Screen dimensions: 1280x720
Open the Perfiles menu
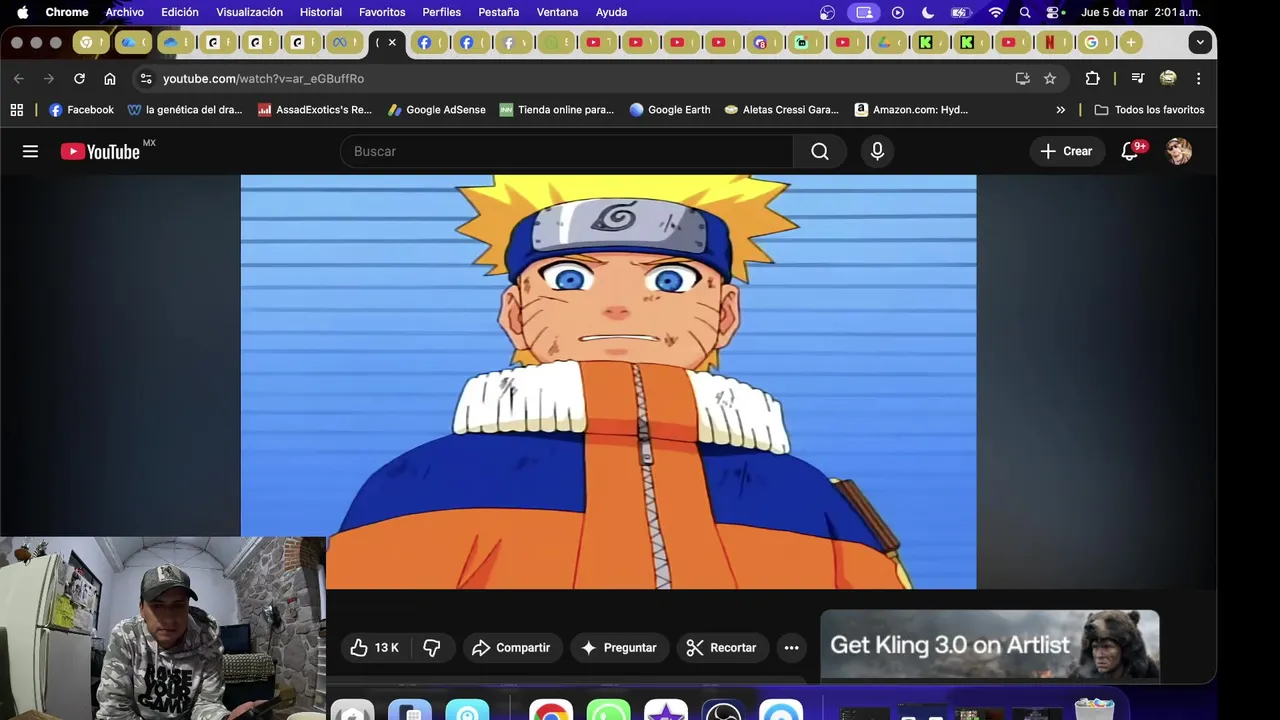pyautogui.click(x=442, y=12)
